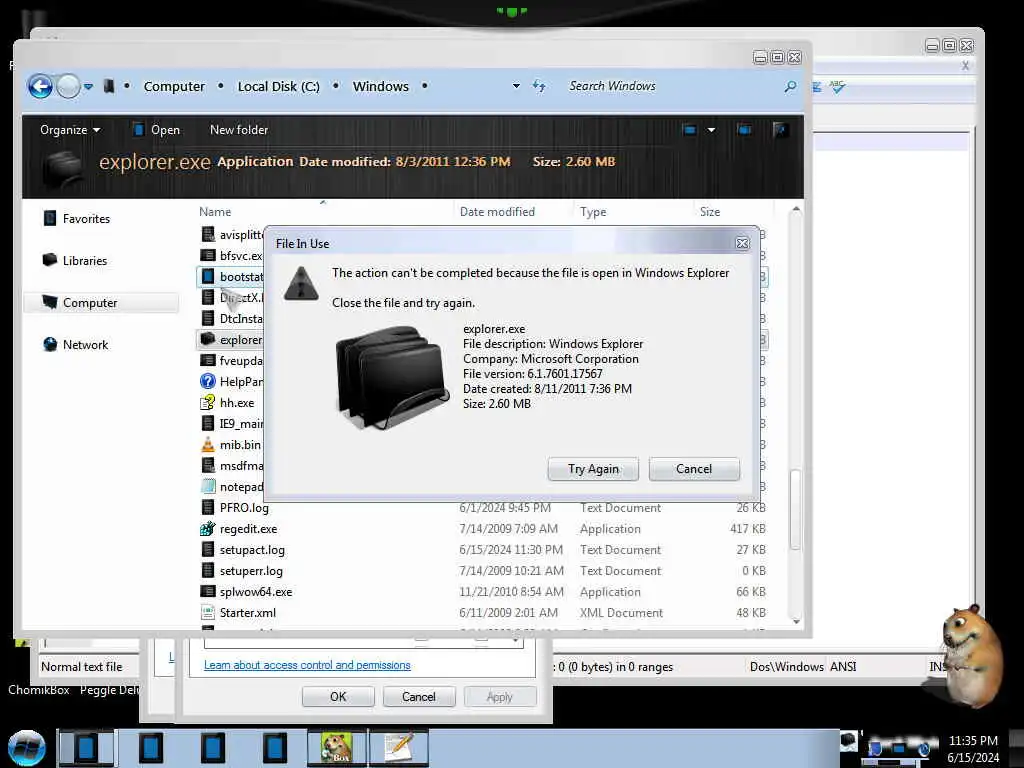Click the magnifier search icon
1024x768 pixels.
click(x=790, y=86)
